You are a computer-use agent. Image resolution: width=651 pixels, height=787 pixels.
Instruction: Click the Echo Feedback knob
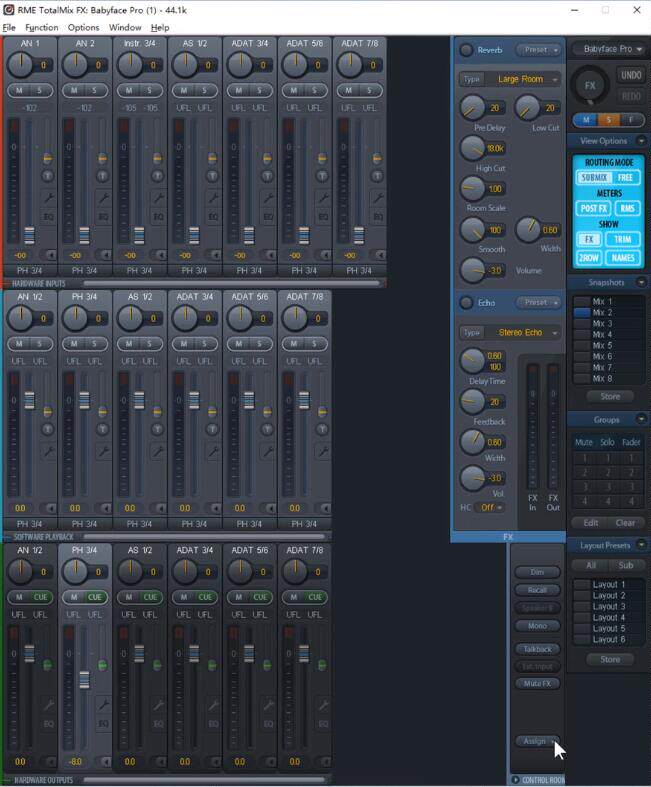pyautogui.click(x=472, y=401)
